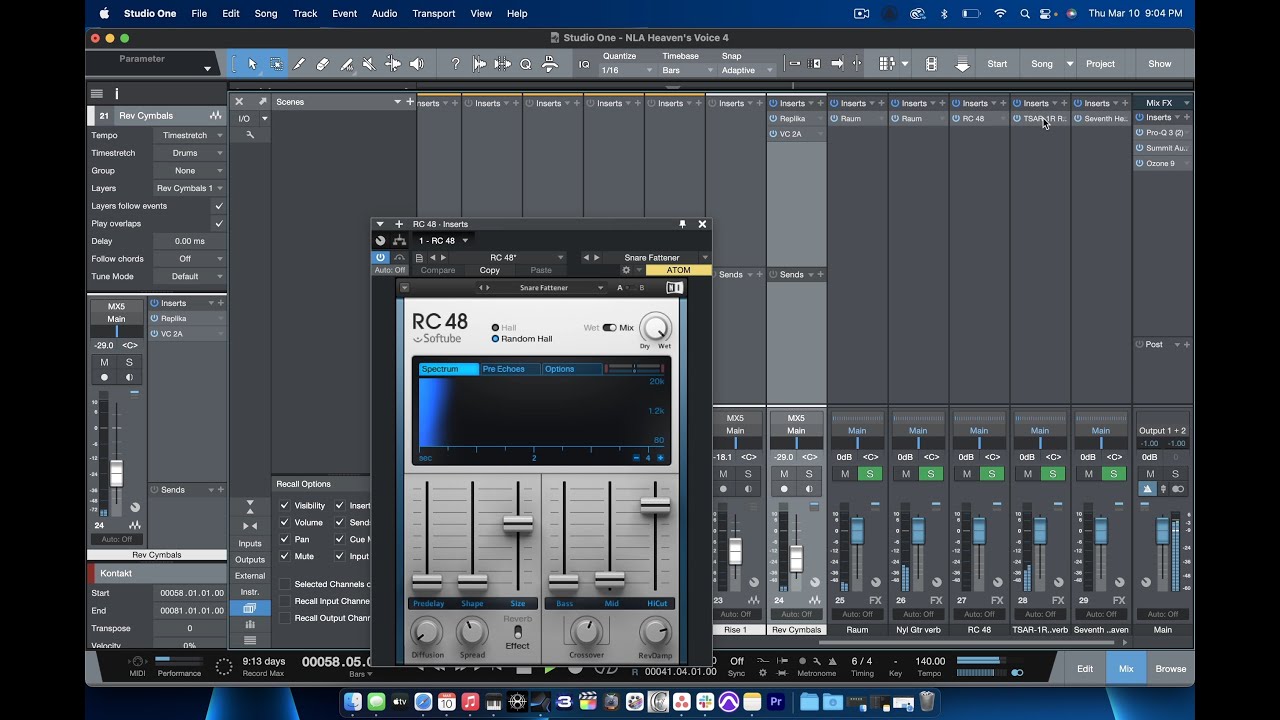Open the Timebase Bars dropdown
The image size is (1280, 720).
tap(686, 71)
